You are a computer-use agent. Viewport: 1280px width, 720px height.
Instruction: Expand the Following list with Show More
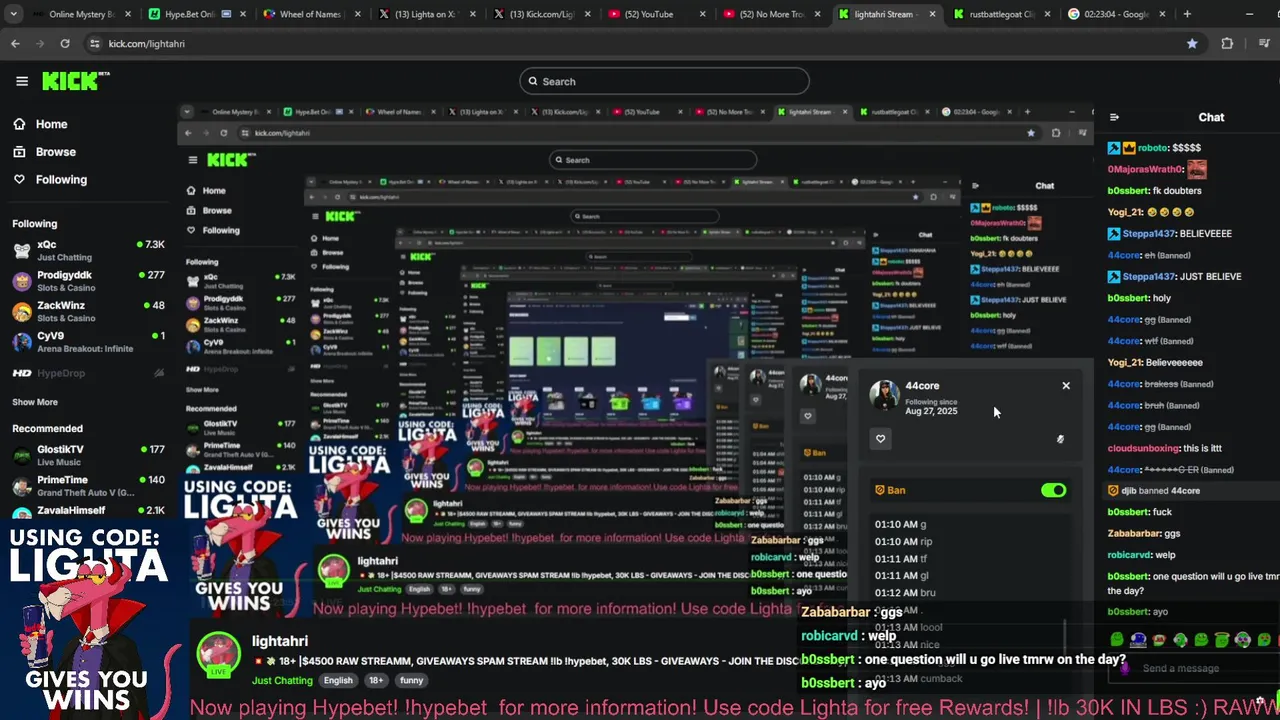(x=35, y=402)
